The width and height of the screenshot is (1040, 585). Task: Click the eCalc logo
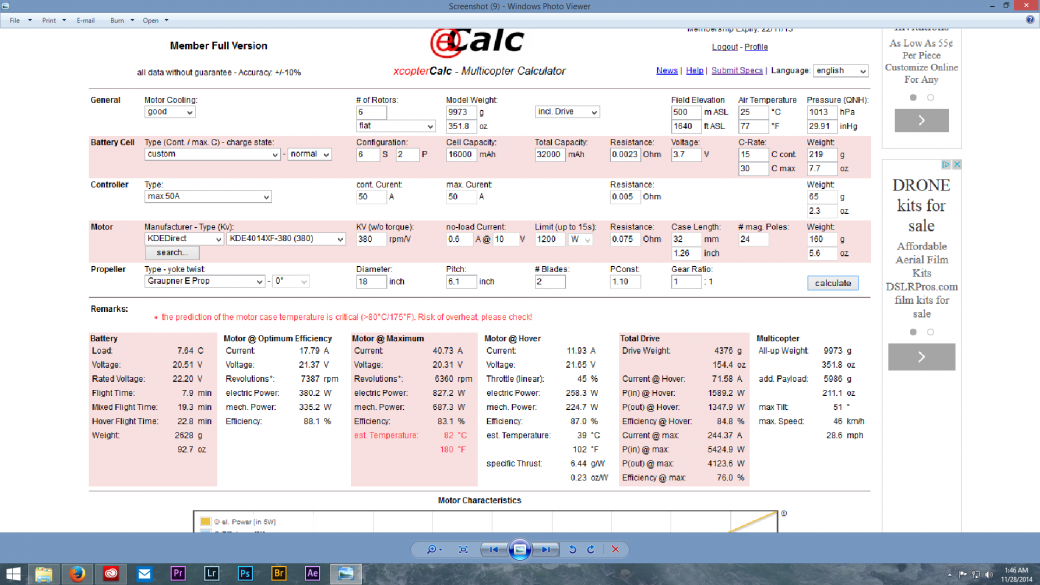[478, 41]
